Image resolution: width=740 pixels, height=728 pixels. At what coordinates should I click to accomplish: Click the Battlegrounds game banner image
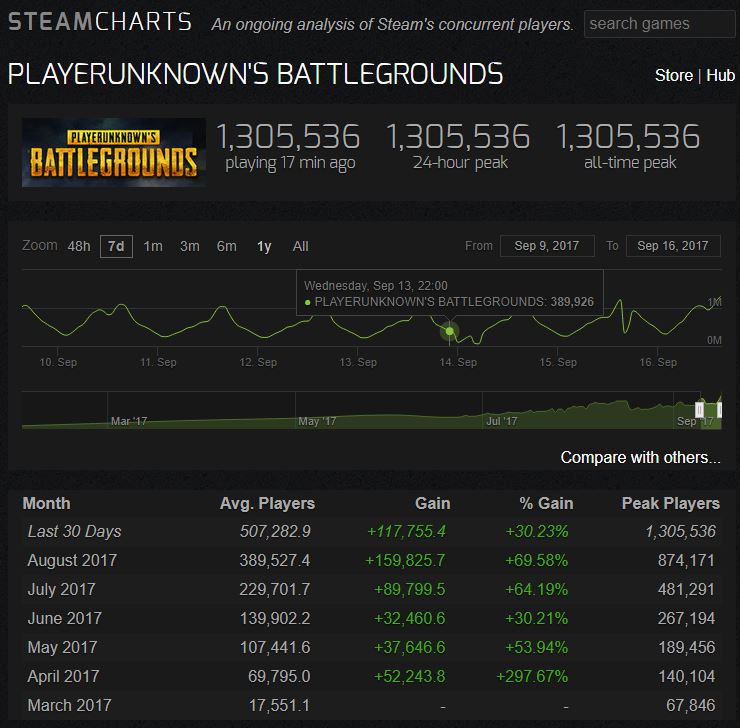[114, 152]
